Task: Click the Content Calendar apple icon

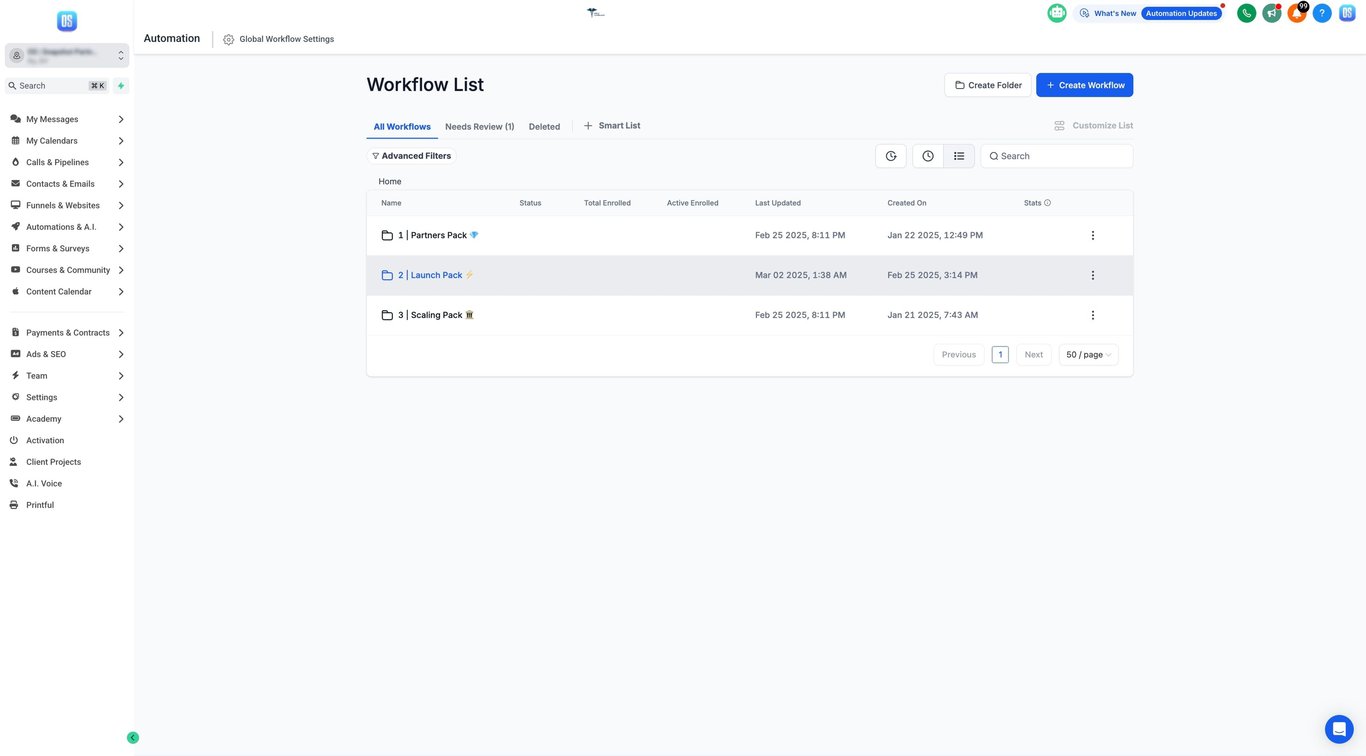Action: (x=15, y=292)
